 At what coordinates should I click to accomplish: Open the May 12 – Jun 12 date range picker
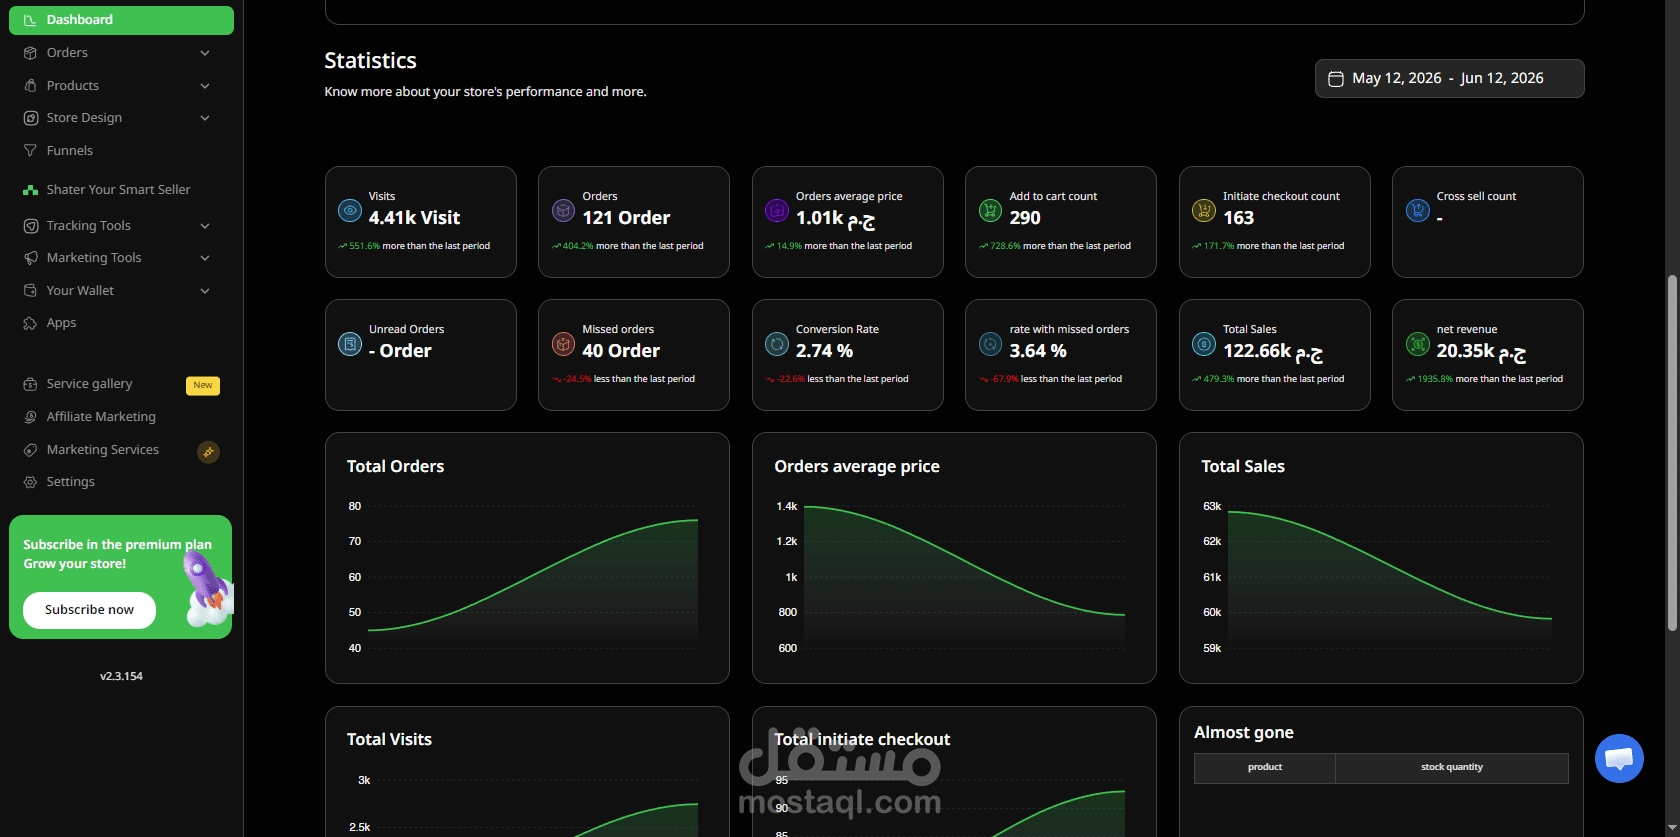coord(1449,78)
